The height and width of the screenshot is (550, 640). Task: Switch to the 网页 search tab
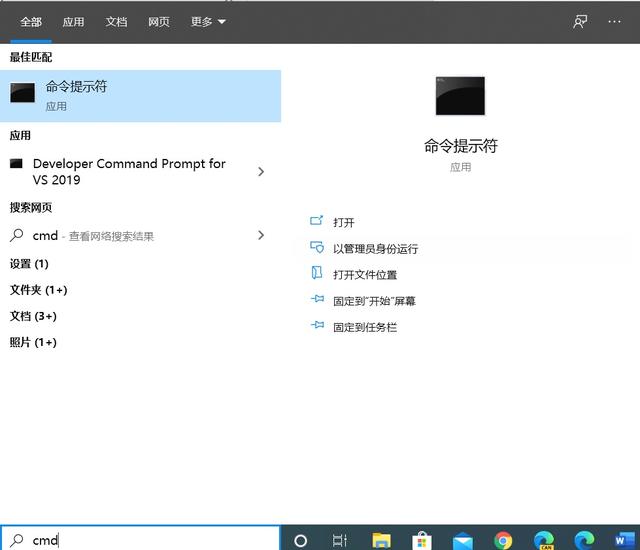(x=159, y=22)
